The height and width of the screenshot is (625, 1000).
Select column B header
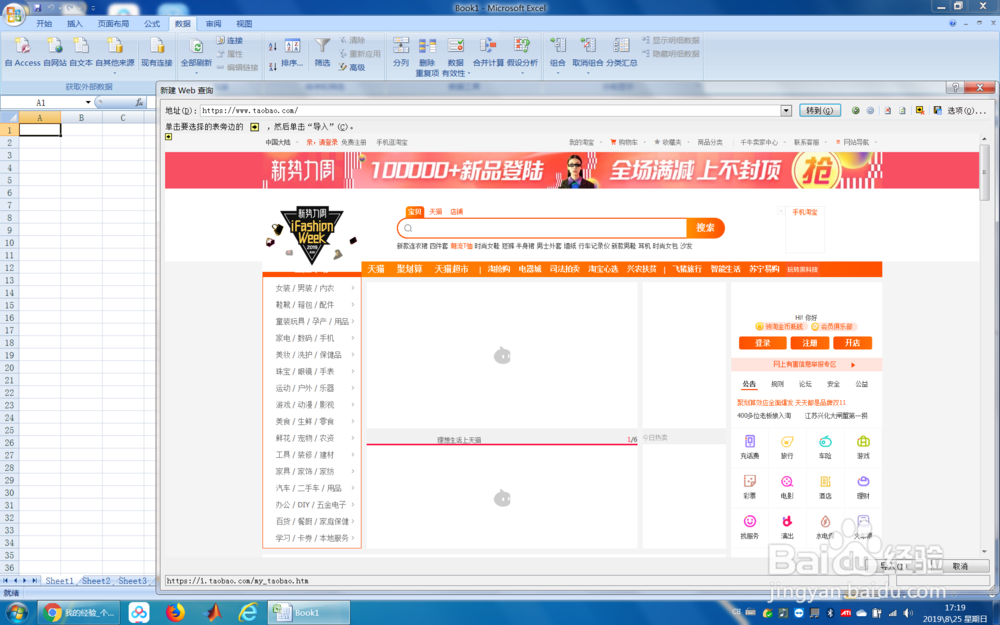(x=81, y=117)
